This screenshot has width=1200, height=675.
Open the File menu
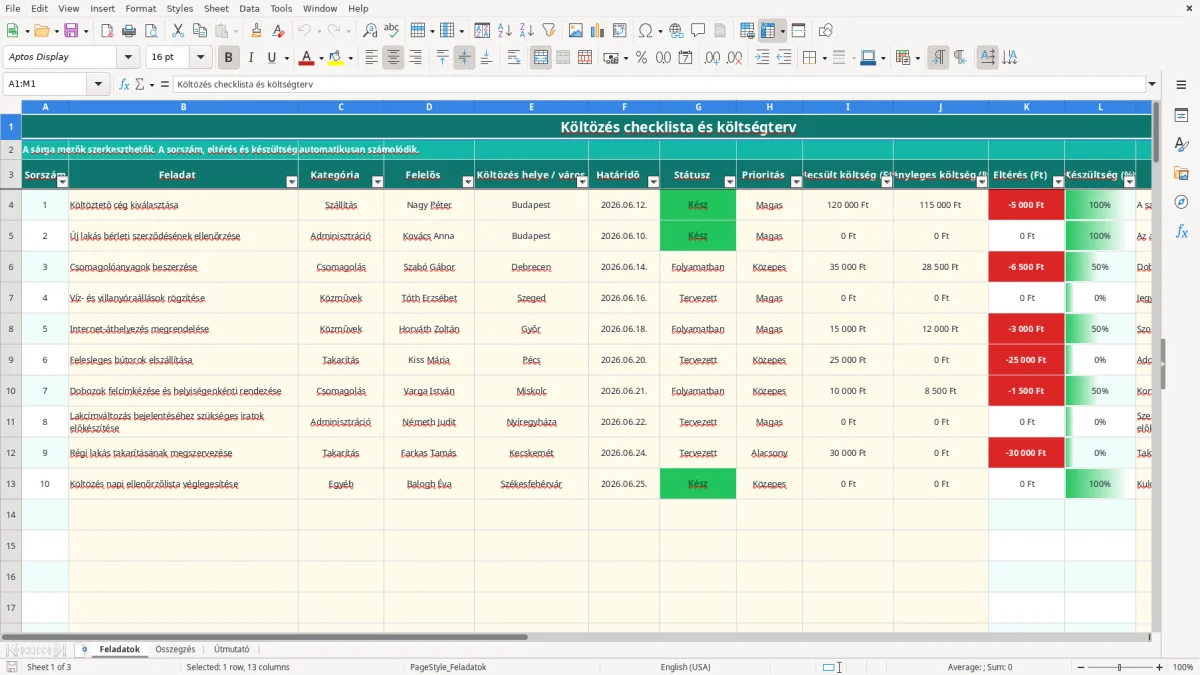pyautogui.click(x=12, y=8)
